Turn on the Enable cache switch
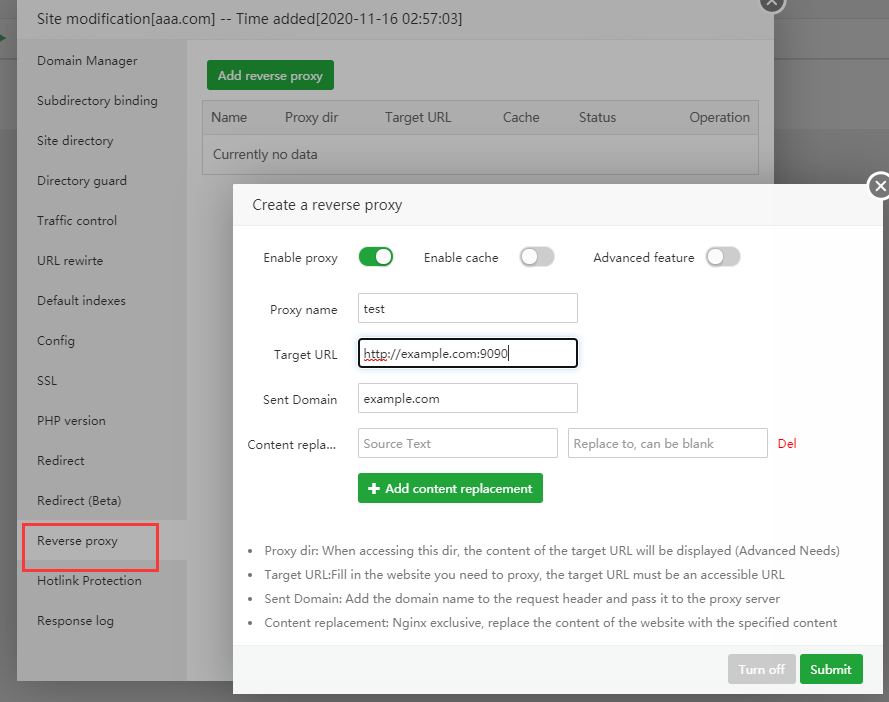The image size is (889, 702). (x=536, y=257)
